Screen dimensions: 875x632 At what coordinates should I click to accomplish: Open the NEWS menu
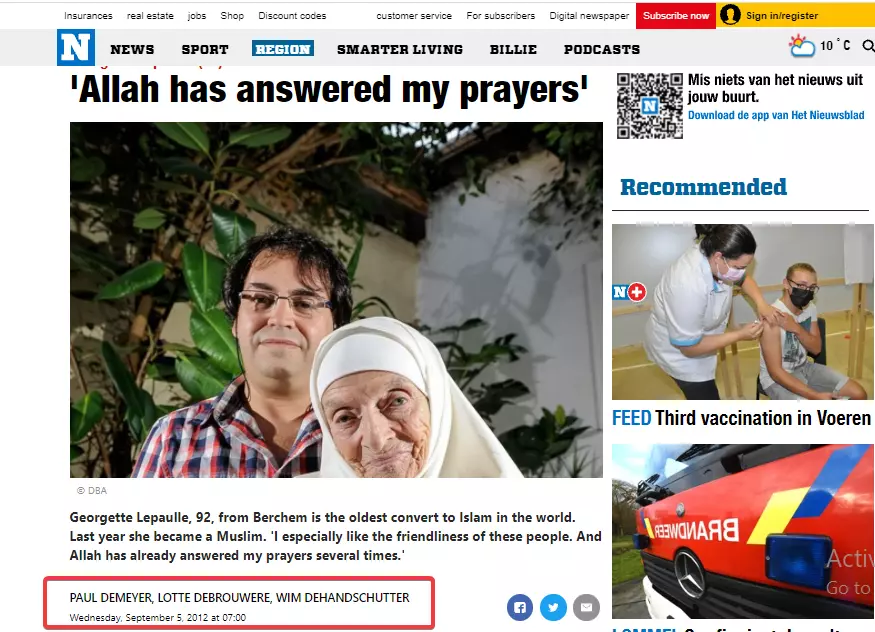point(132,50)
